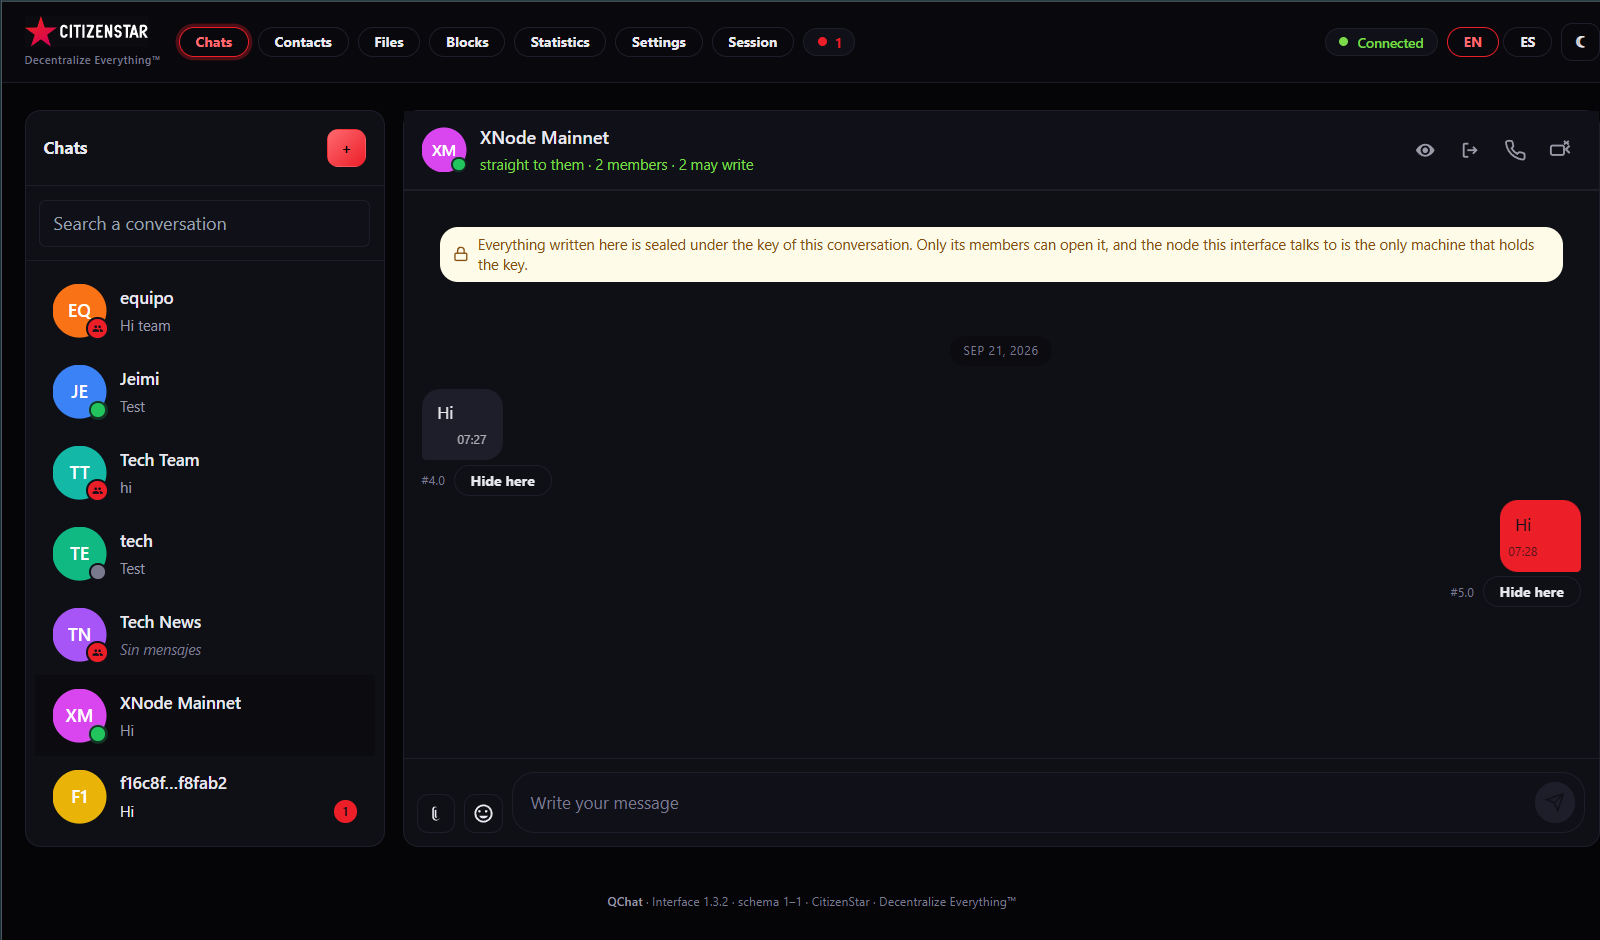
Task: Click the XNode Mainnet chat title
Action: coord(544,138)
